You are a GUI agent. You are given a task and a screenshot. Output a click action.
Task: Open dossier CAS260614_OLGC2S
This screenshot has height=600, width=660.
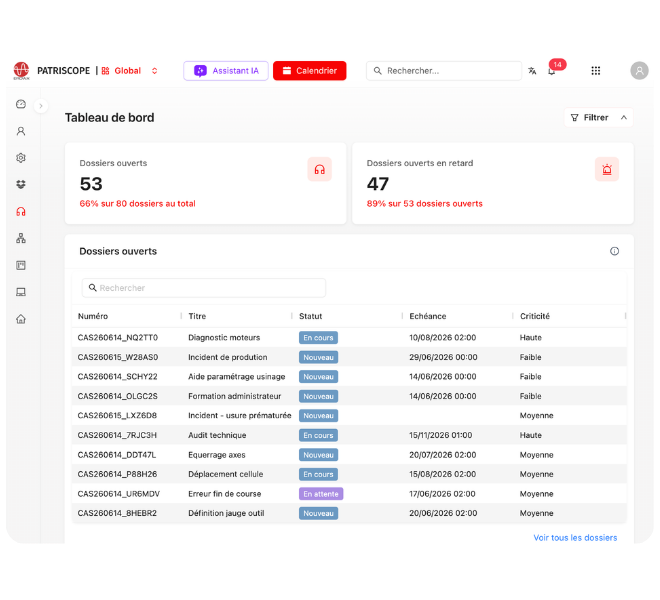pos(117,396)
